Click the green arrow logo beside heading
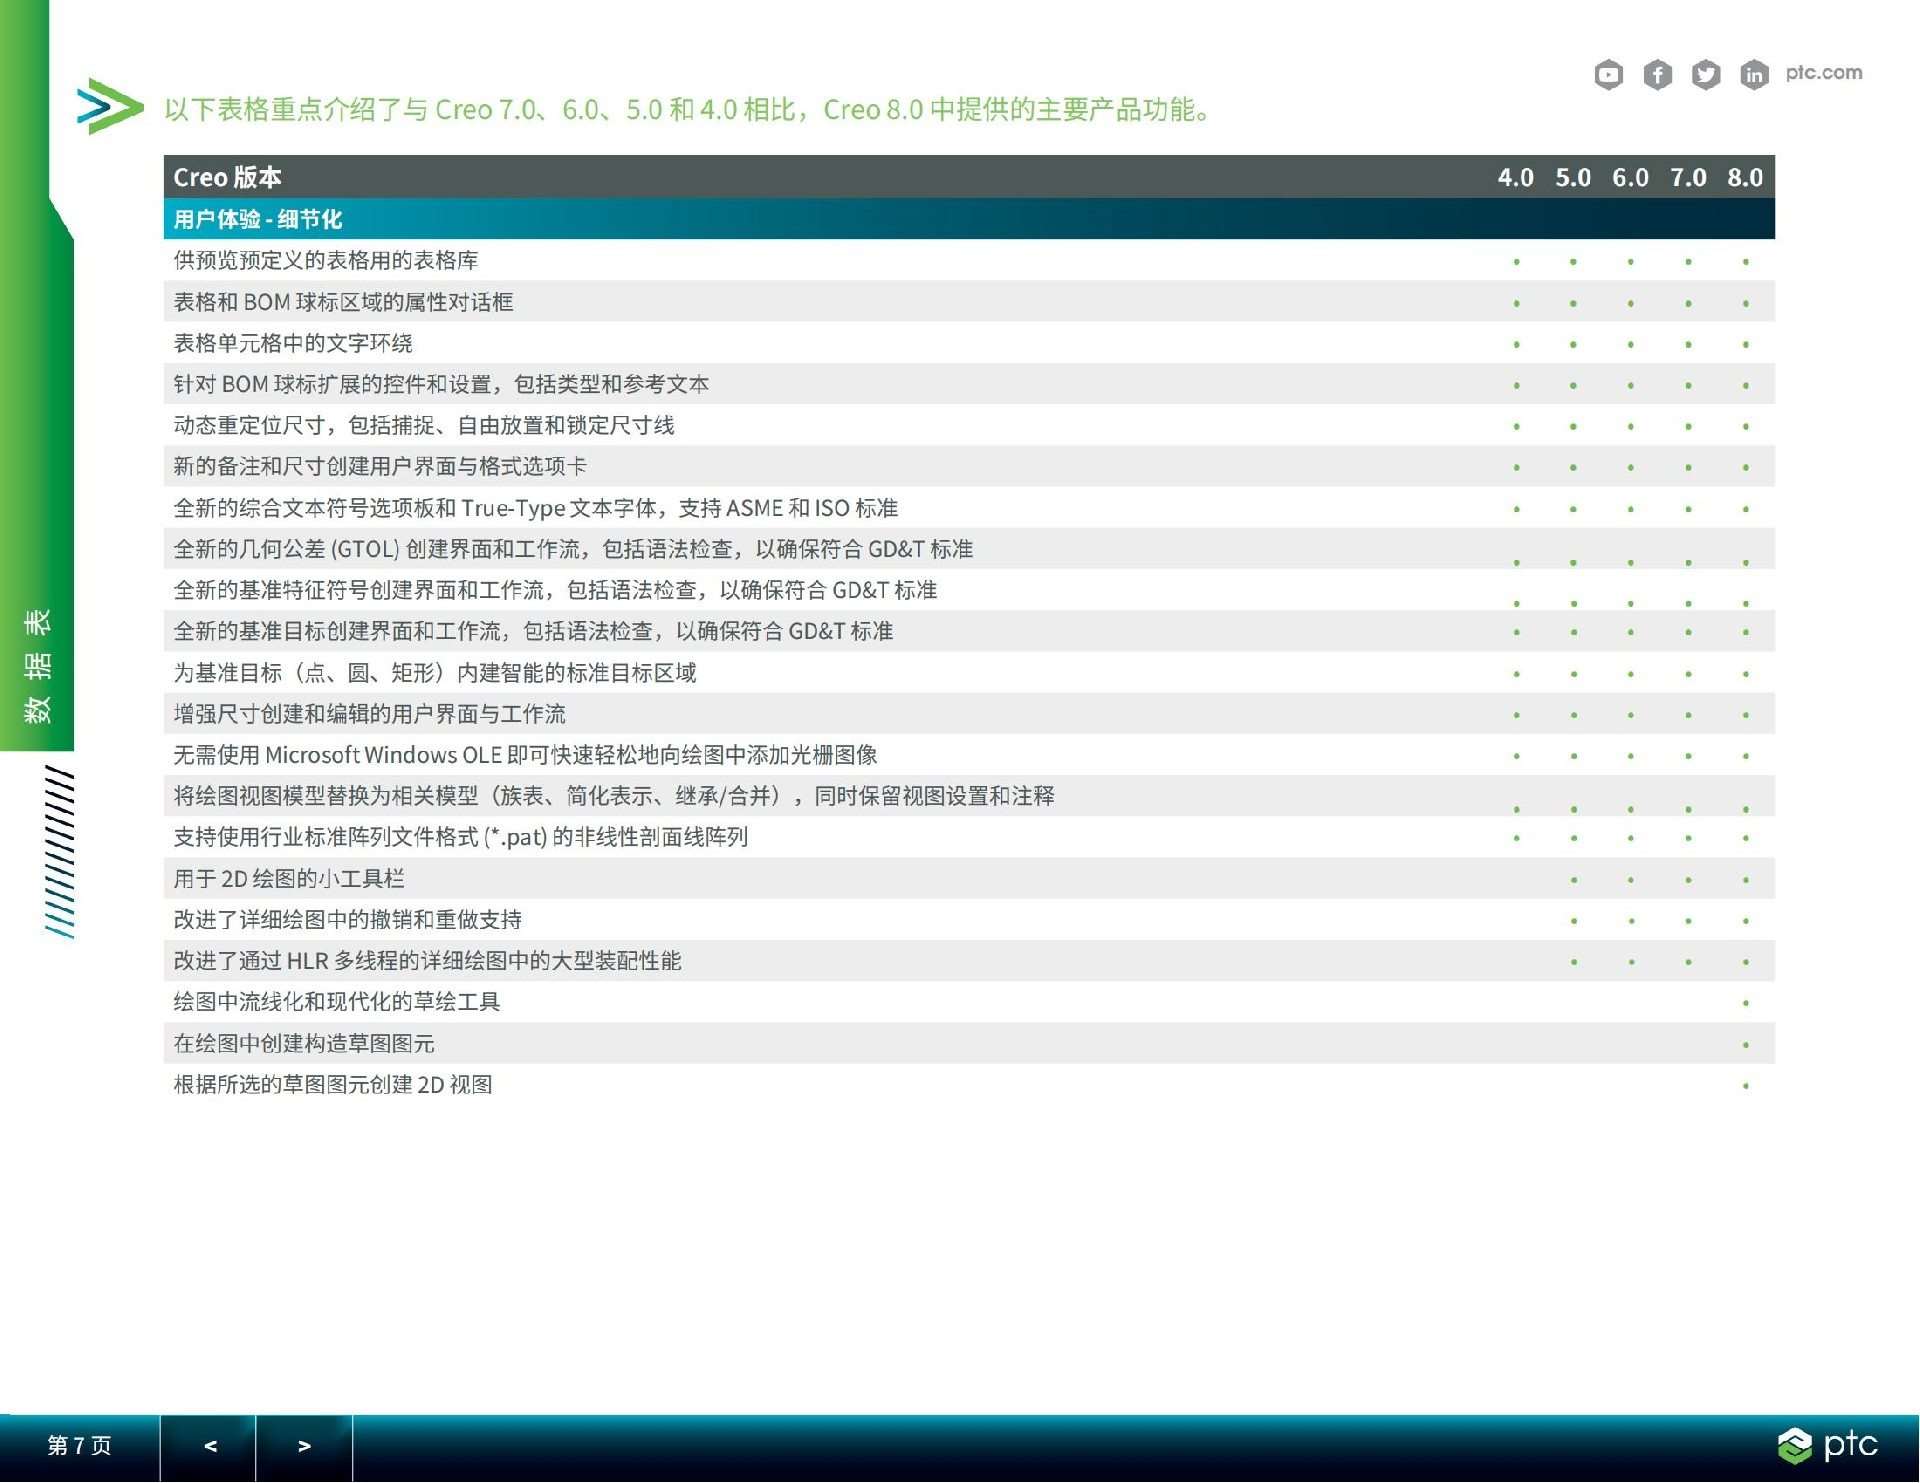Image resolution: width=1920 pixels, height=1483 pixels. coord(109,106)
